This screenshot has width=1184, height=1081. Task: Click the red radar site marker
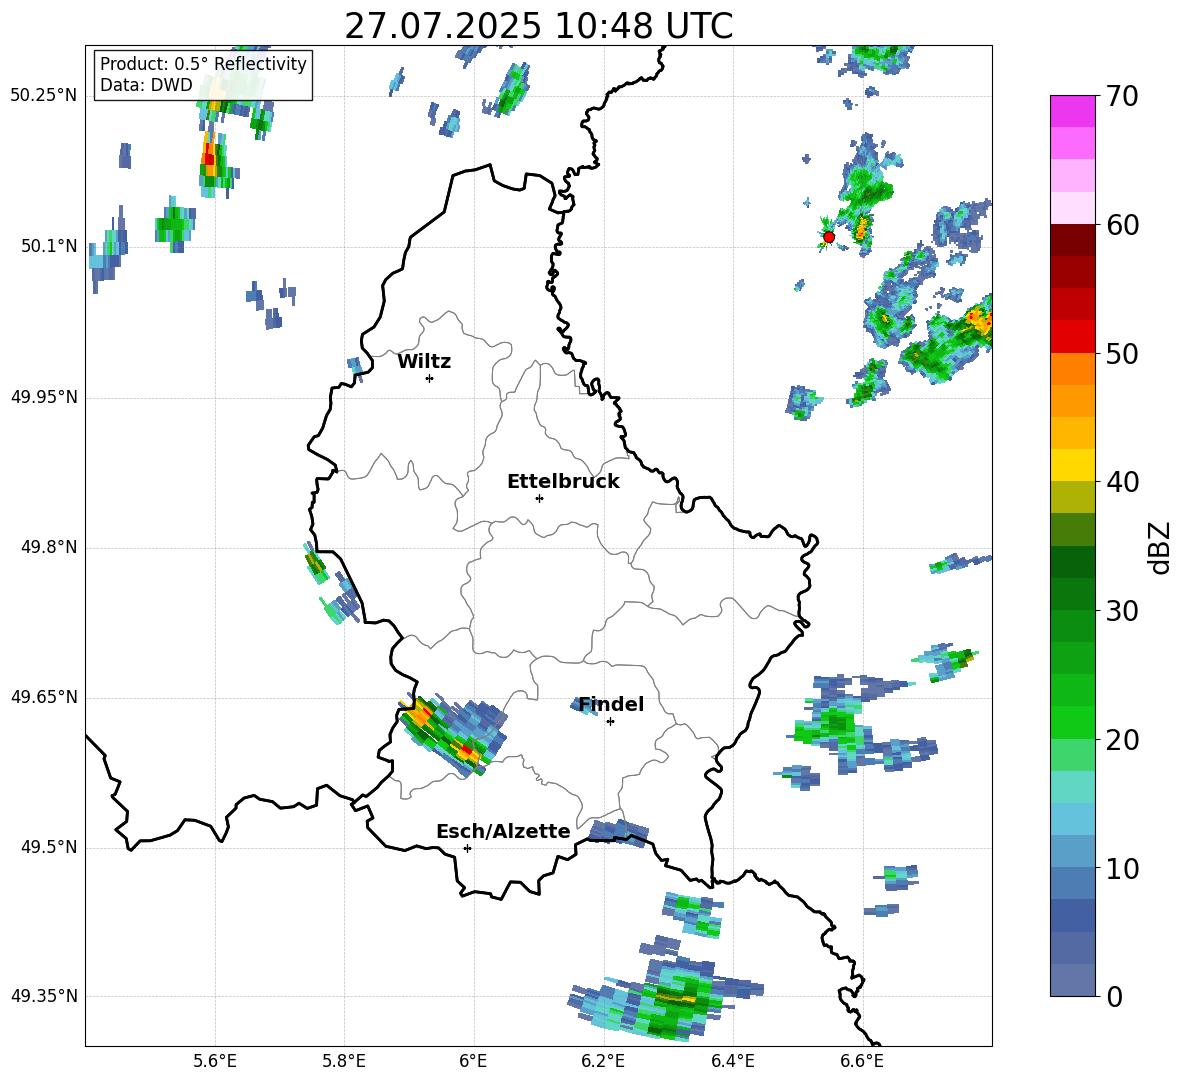[828, 237]
